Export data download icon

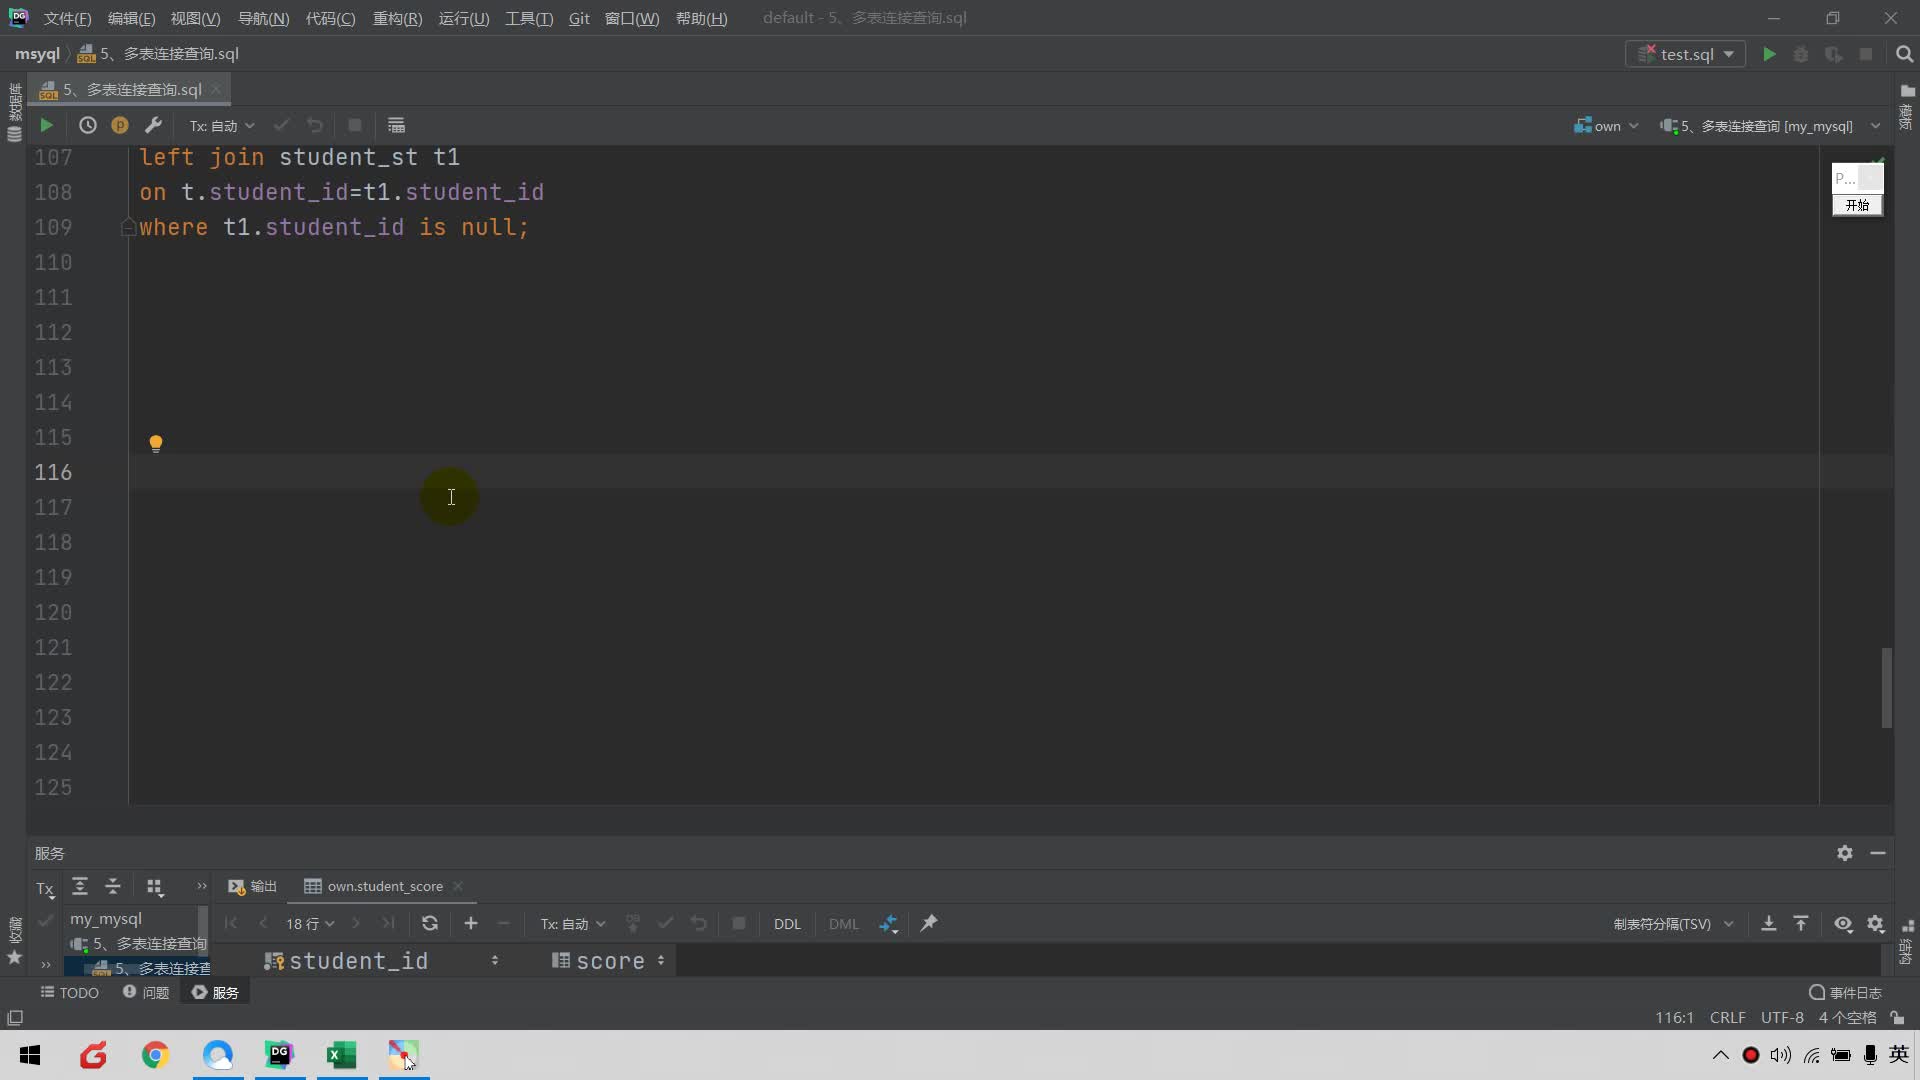pos(1768,923)
